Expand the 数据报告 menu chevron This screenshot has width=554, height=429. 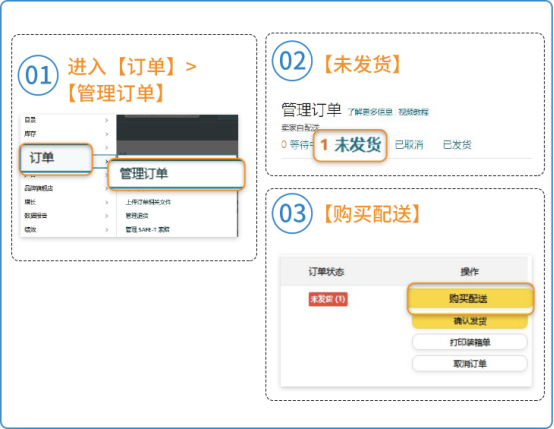(106, 216)
